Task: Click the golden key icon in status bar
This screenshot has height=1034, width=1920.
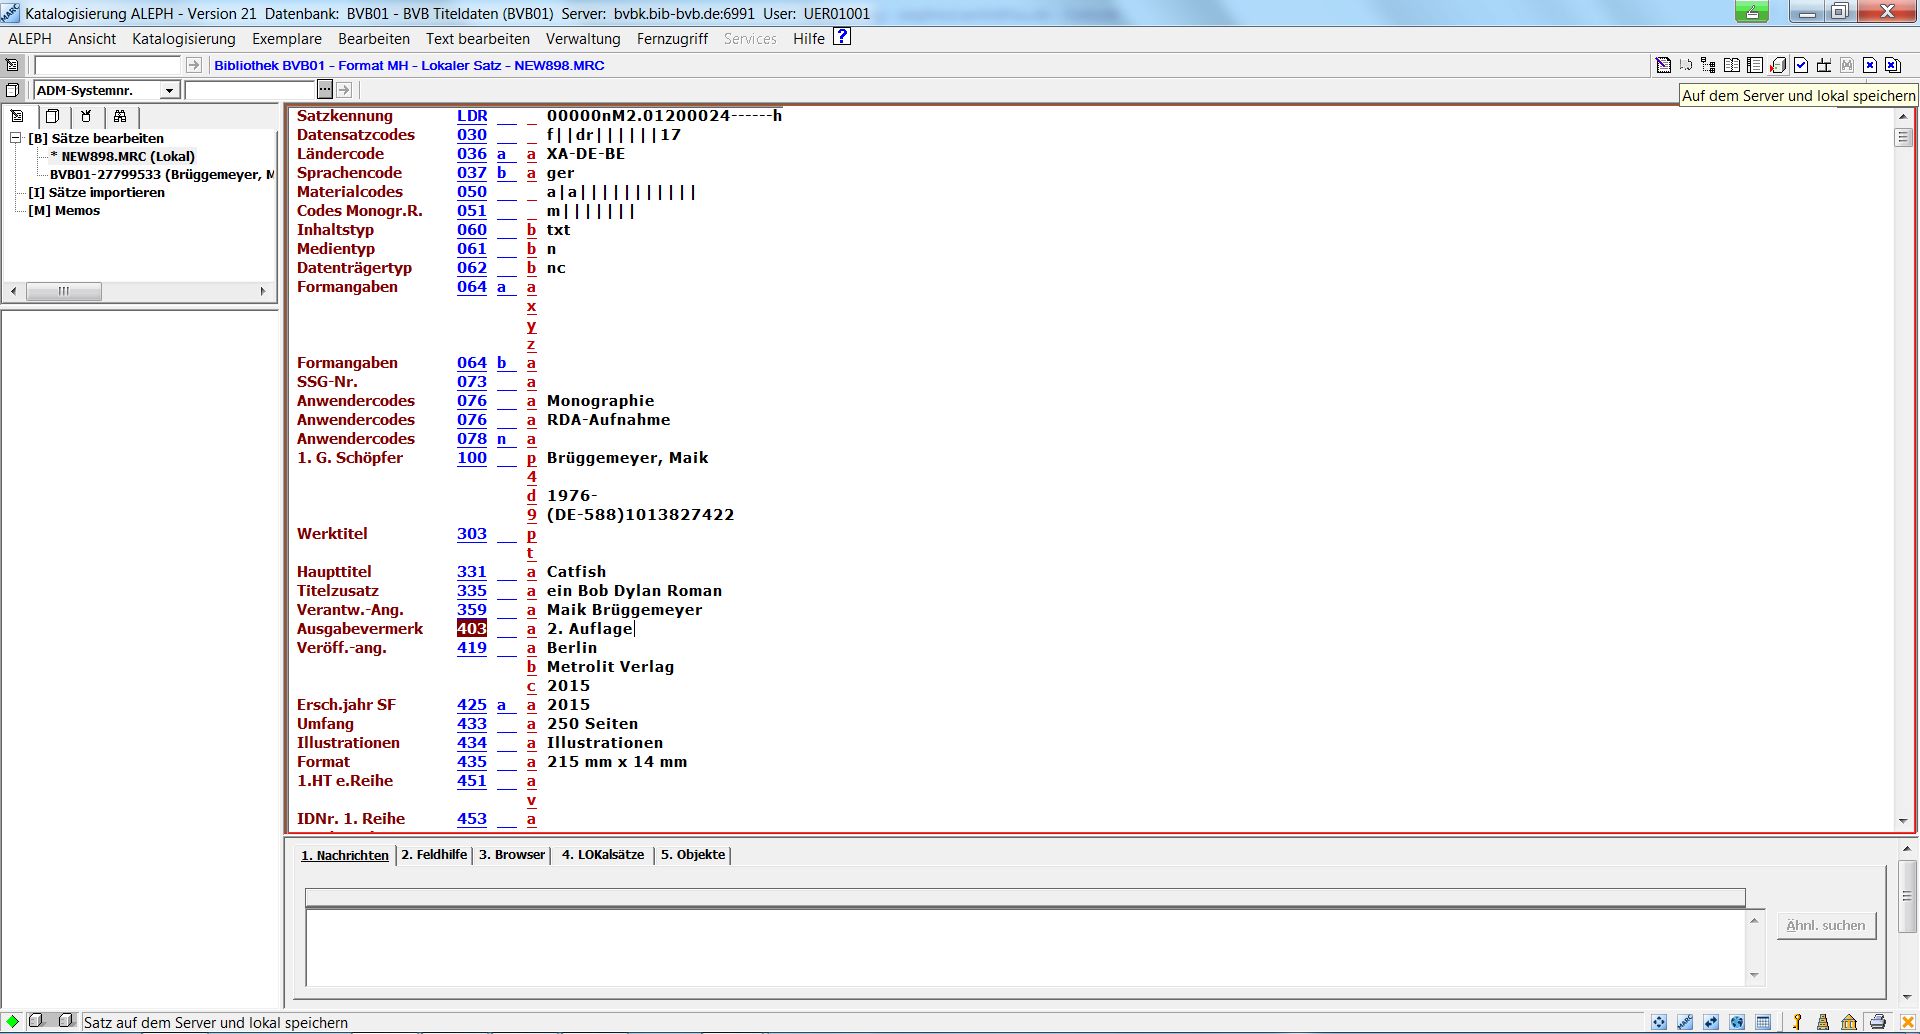Action: coord(1797,1022)
